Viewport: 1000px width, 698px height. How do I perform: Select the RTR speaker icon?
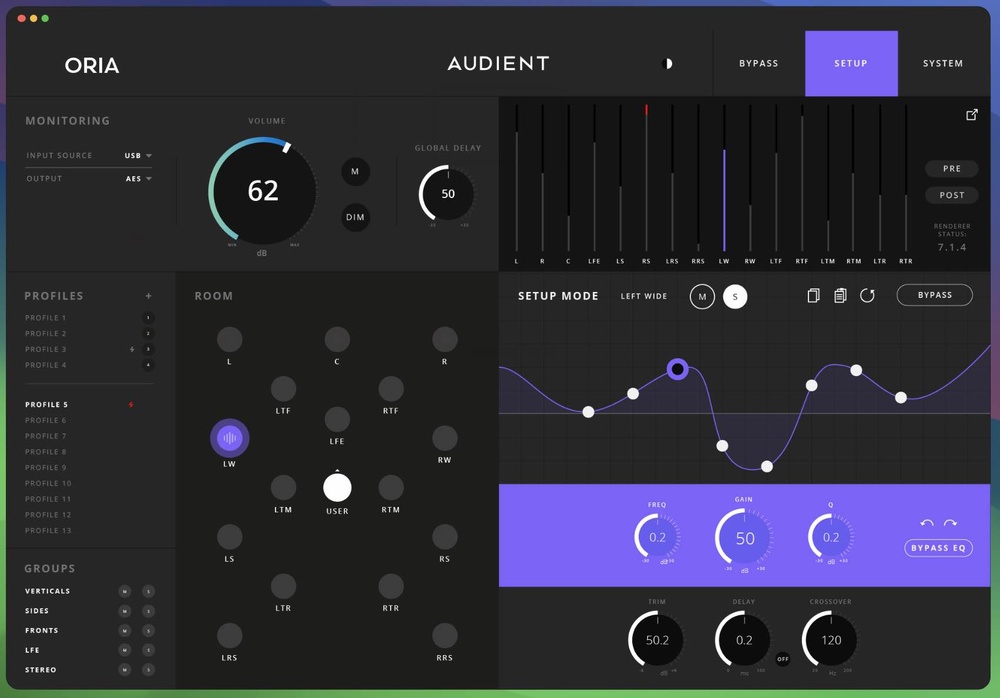coord(391,586)
